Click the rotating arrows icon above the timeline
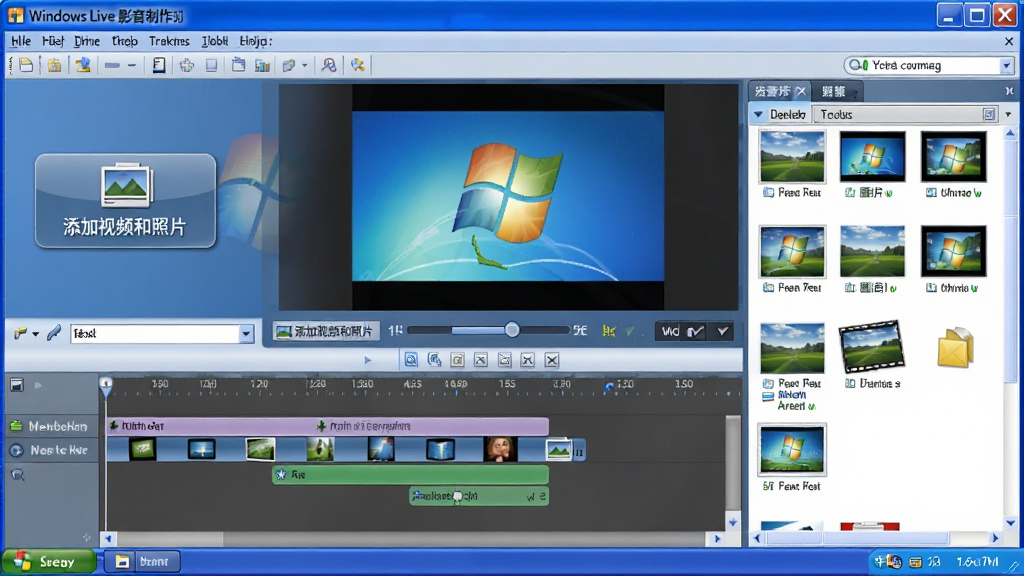Image resolution: width=1024 pixels, height=576 pixels. 434,360
